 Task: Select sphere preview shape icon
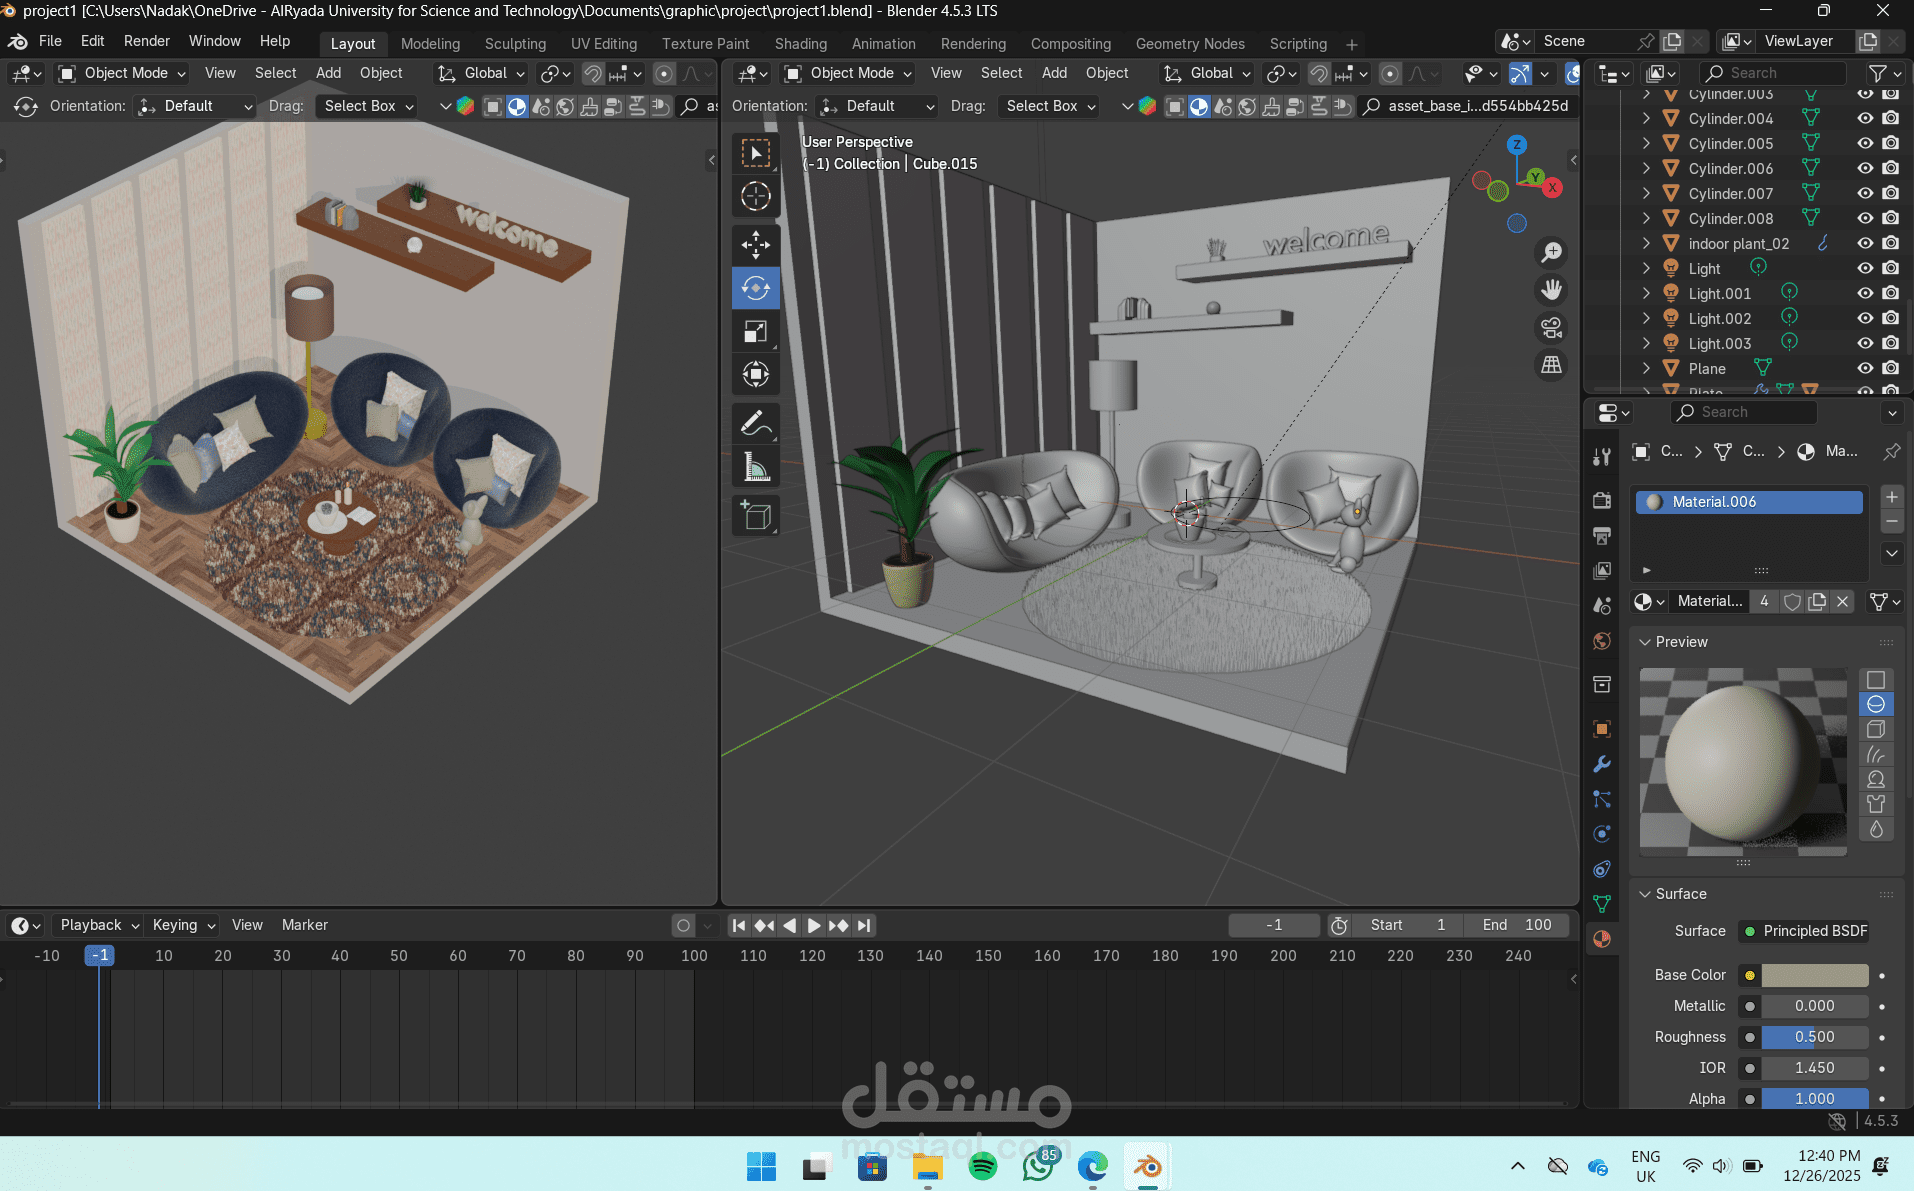pyautogui.click(x=1876, y=704)
